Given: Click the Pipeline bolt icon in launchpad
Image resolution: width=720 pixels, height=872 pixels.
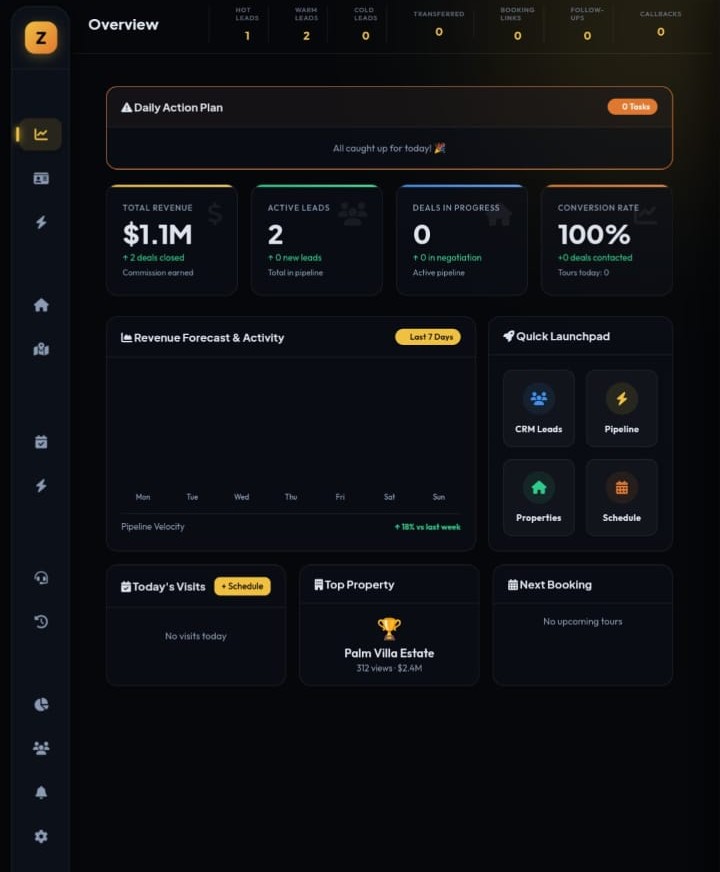Looking at the screenshot, I should pos(622,398).
